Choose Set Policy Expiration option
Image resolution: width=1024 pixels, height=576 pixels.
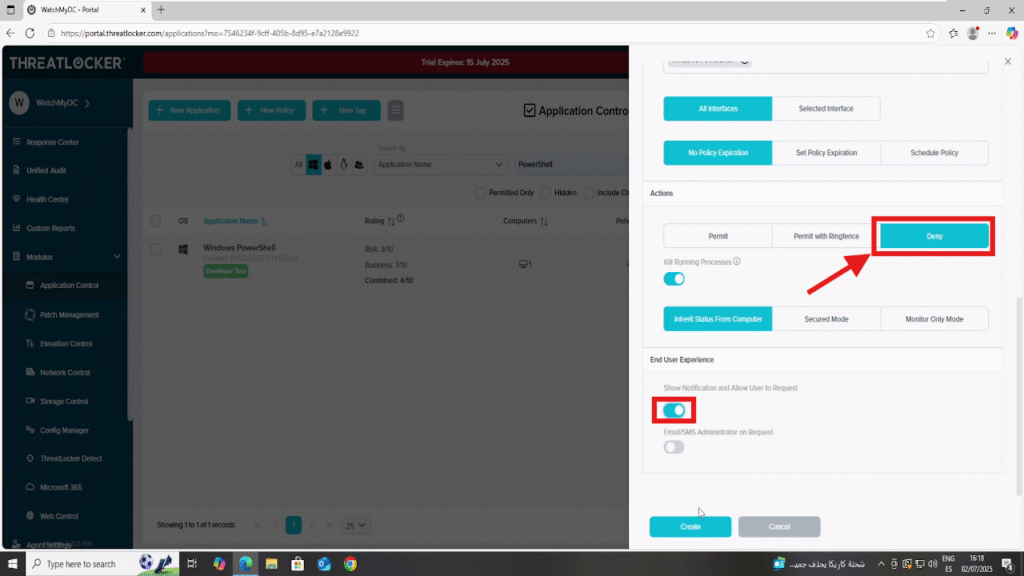coord(826,153)
